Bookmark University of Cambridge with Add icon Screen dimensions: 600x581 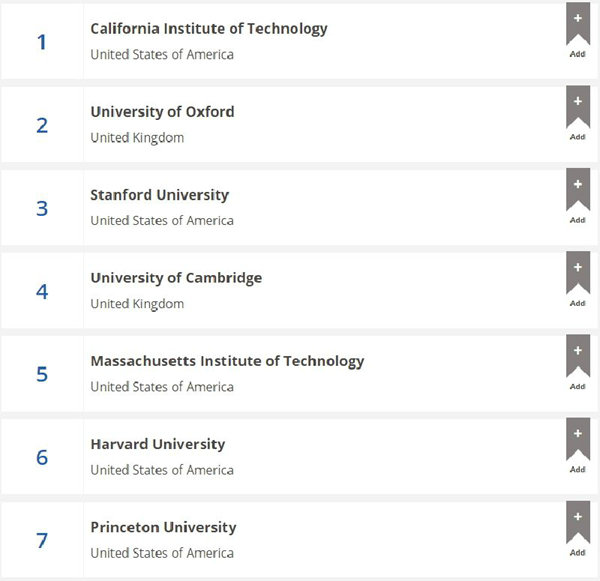point(577,276)
